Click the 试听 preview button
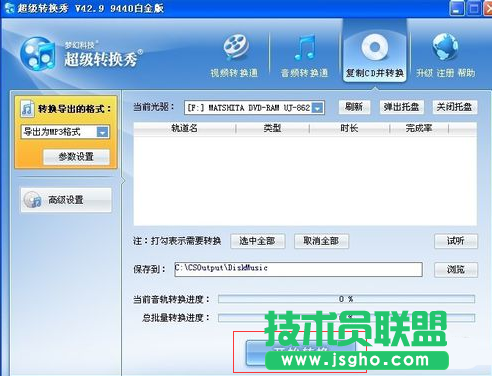The height and width of the screenshot is (376, 492). click(x=456, y=241)
